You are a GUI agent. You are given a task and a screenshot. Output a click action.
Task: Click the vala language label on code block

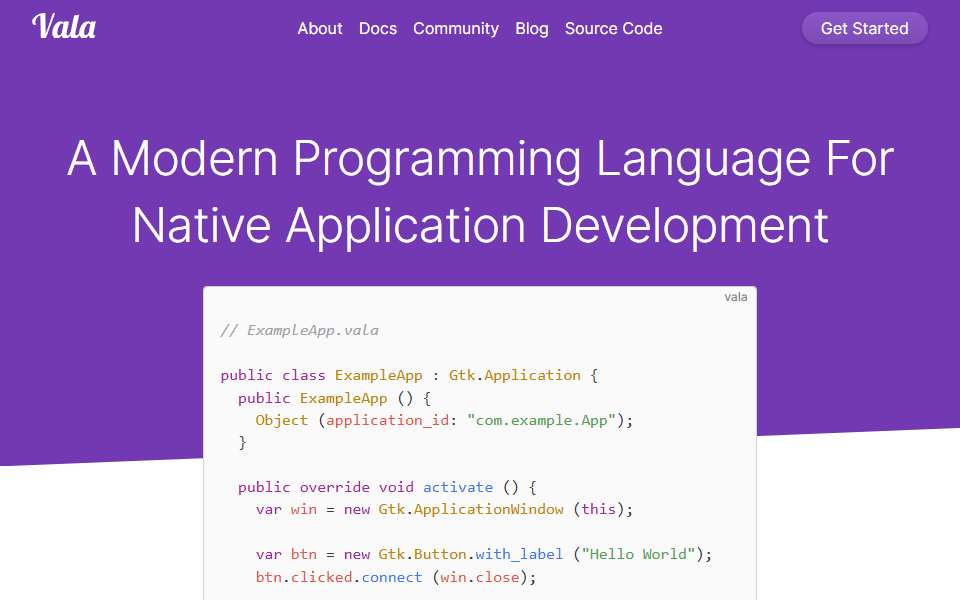(735, 297)
